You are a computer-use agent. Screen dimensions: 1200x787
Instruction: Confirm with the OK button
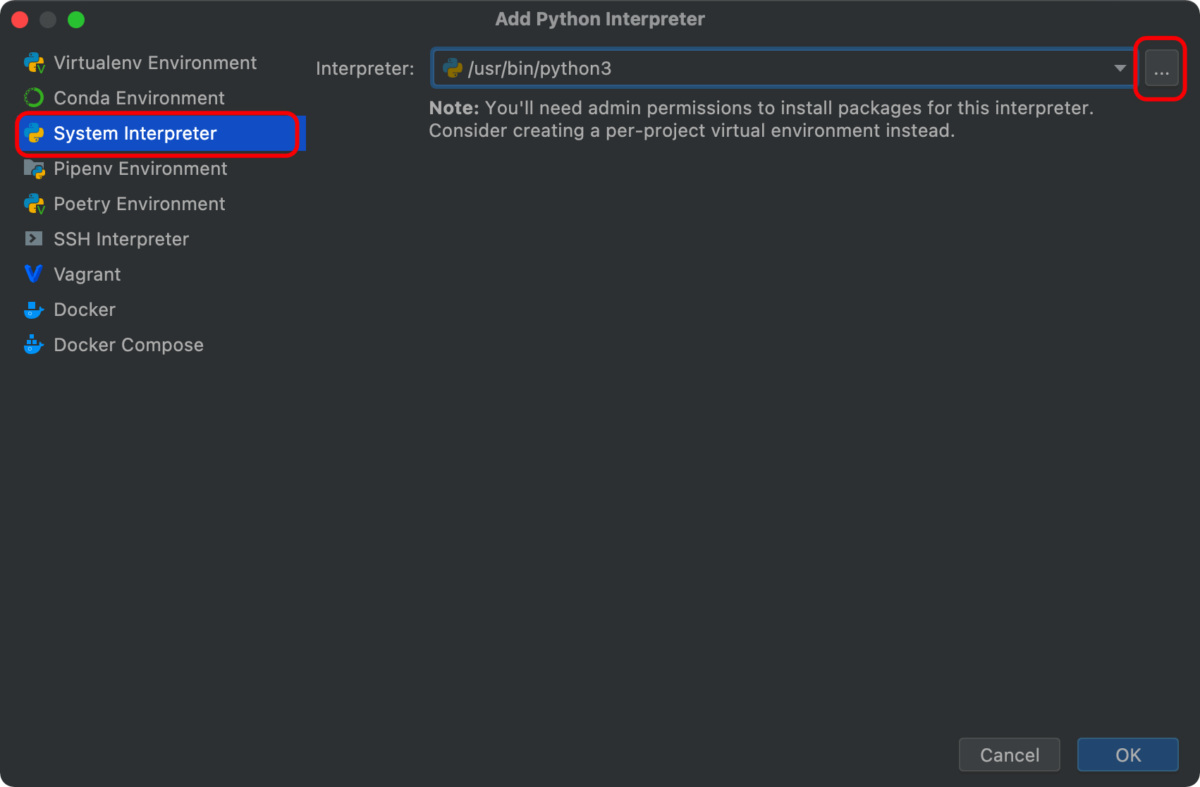pyautogui.click(x=1127, y=755)
